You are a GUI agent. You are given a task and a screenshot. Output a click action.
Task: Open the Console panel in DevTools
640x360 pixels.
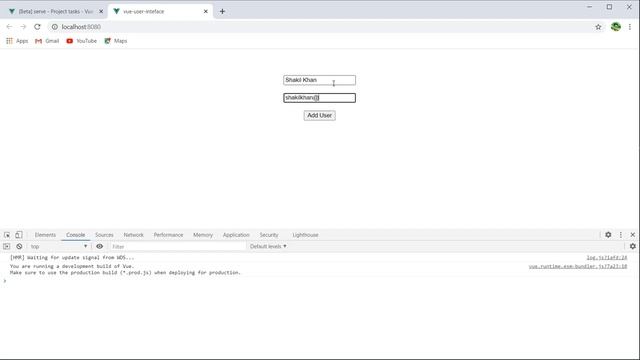[76, 235]
